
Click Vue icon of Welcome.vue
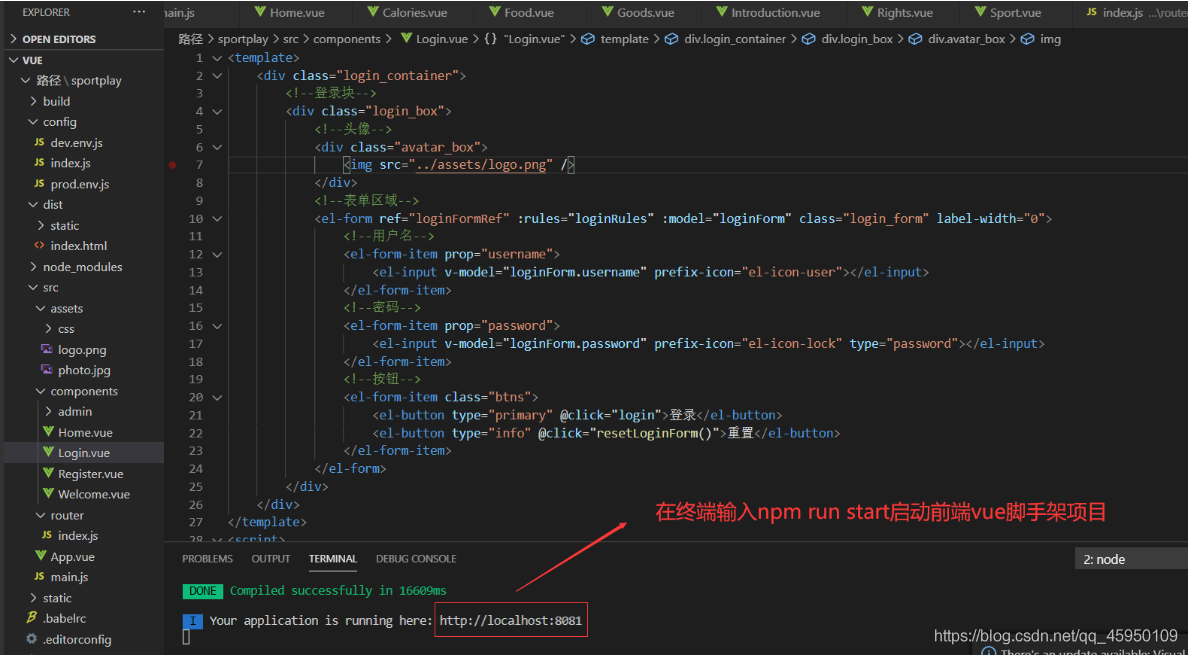coord(49,494)
